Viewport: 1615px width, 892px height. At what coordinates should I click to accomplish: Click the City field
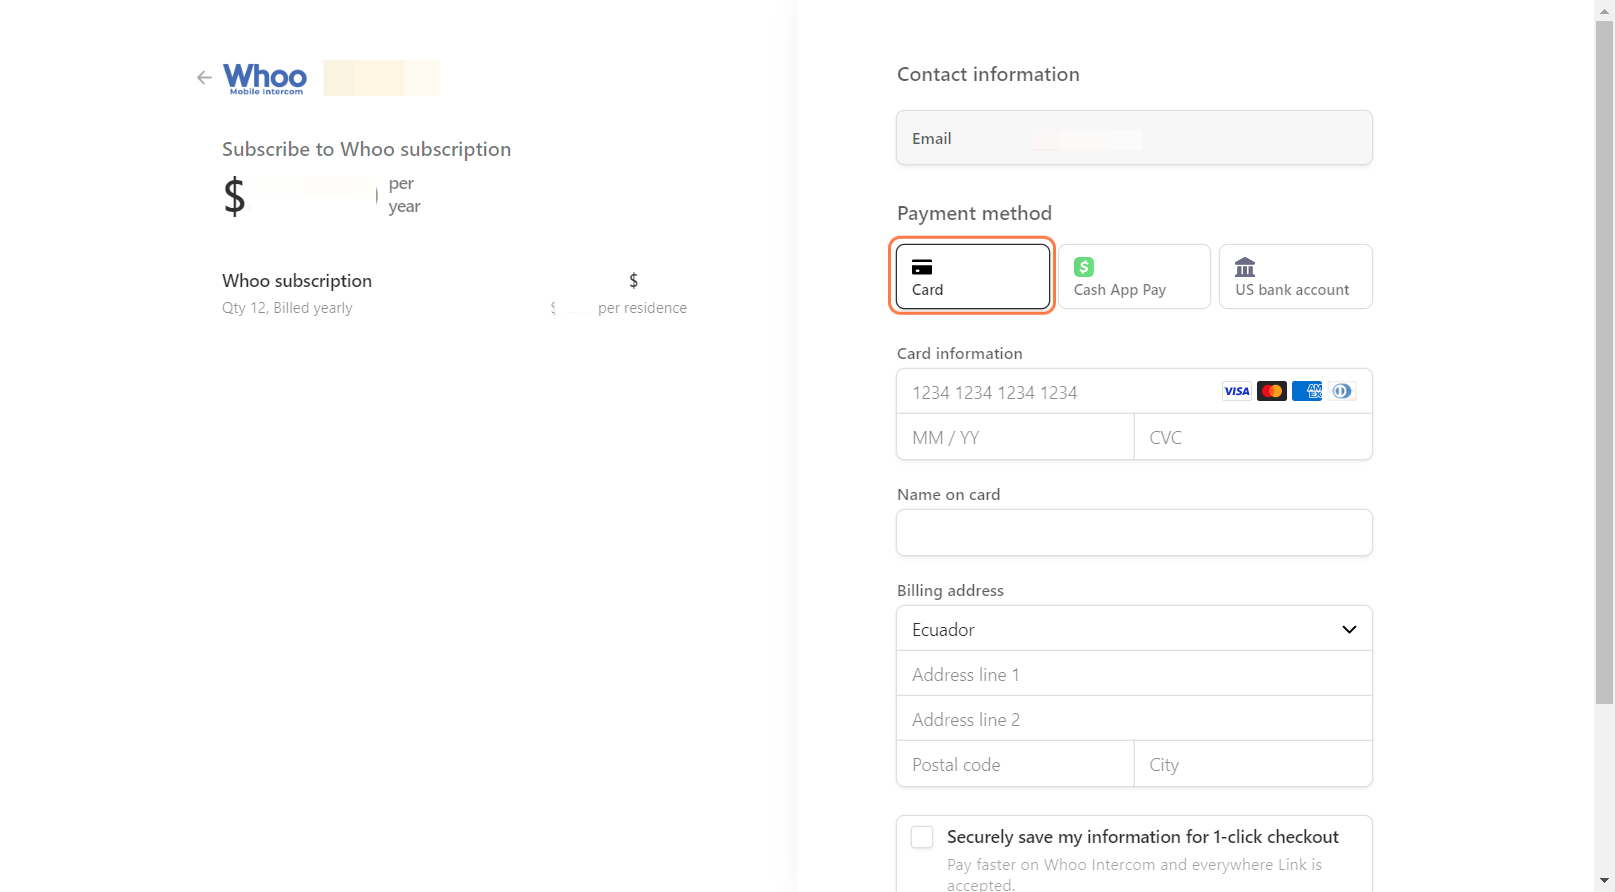pyautogui.click(x=1253, y=764)
